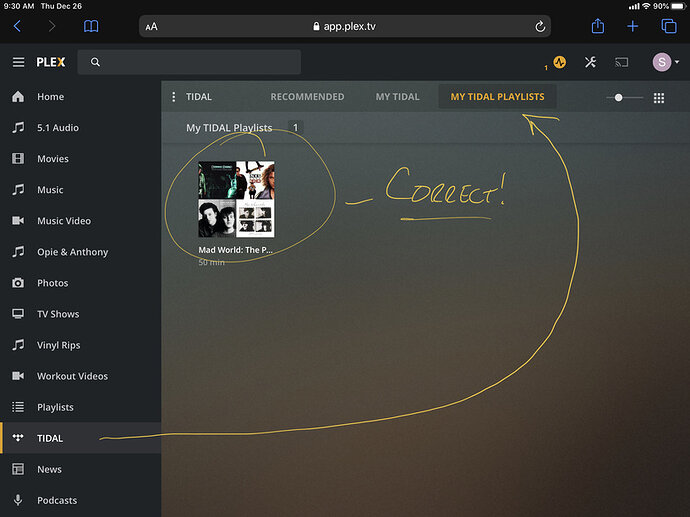Open the Music library
690x517 pixels.
click(81, 190)
